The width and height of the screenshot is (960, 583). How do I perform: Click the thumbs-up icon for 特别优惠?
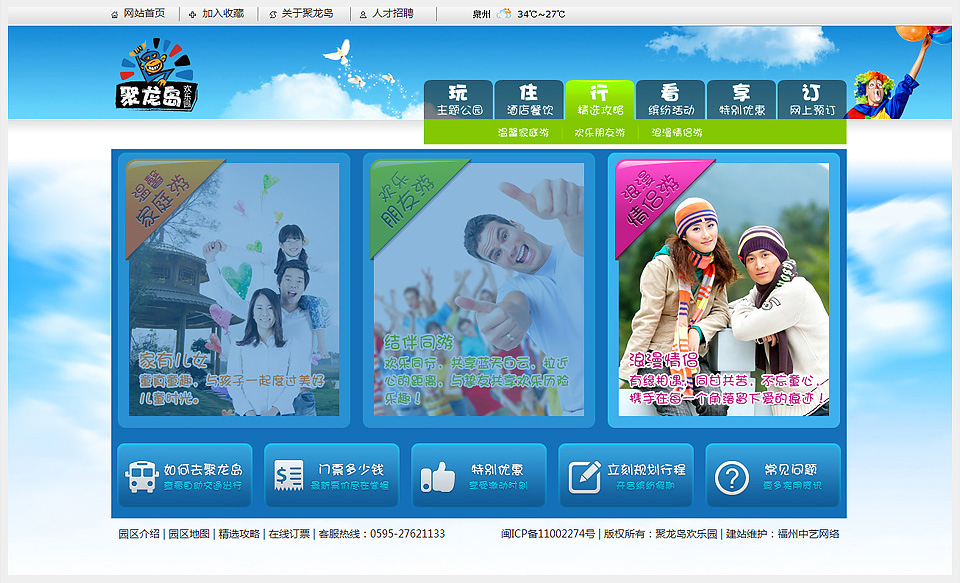[x=437, y=477]
